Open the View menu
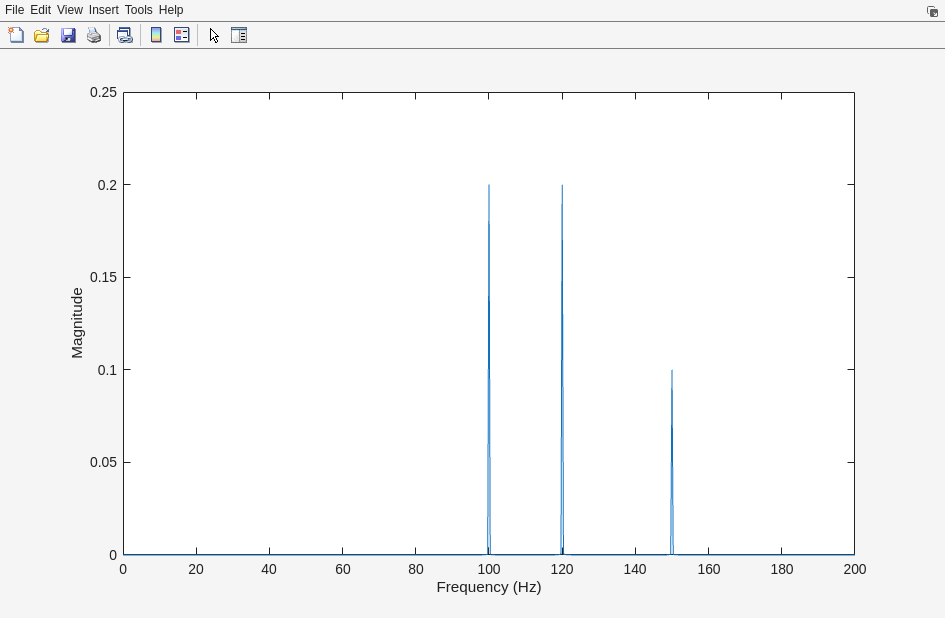This screenshot has width=945, height=618. tap(69, 10)
